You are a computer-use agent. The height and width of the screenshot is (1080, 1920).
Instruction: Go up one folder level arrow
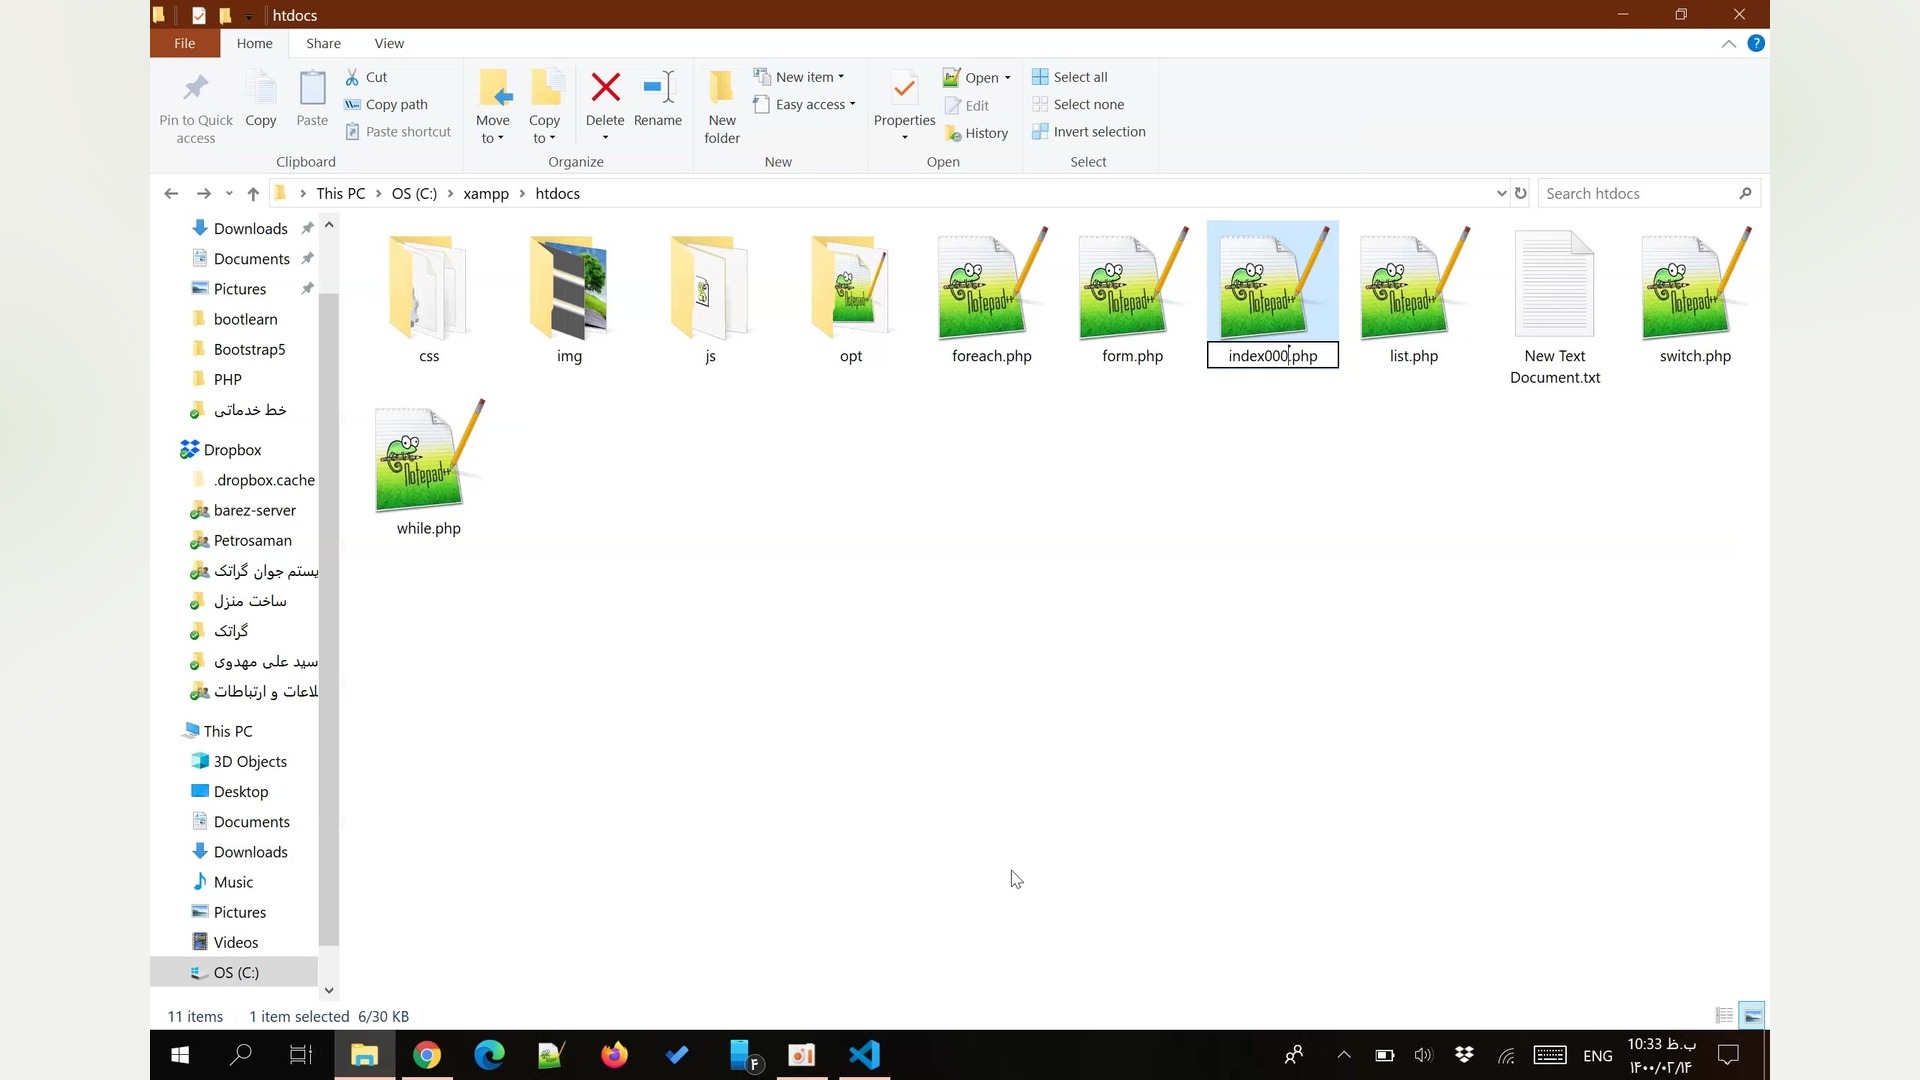tap(253, 193)
